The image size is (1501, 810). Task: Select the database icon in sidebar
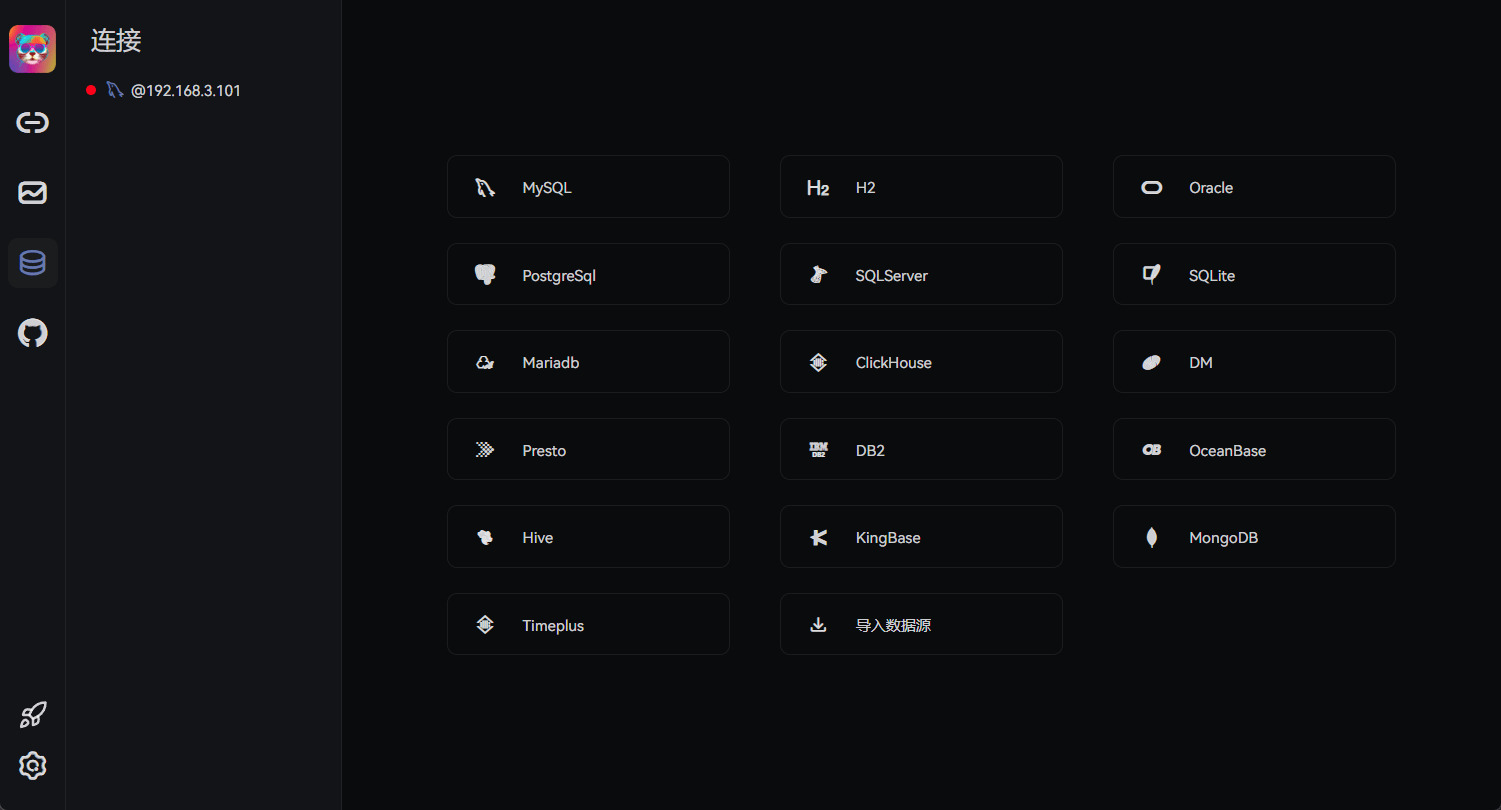click(x=32, y=263)
